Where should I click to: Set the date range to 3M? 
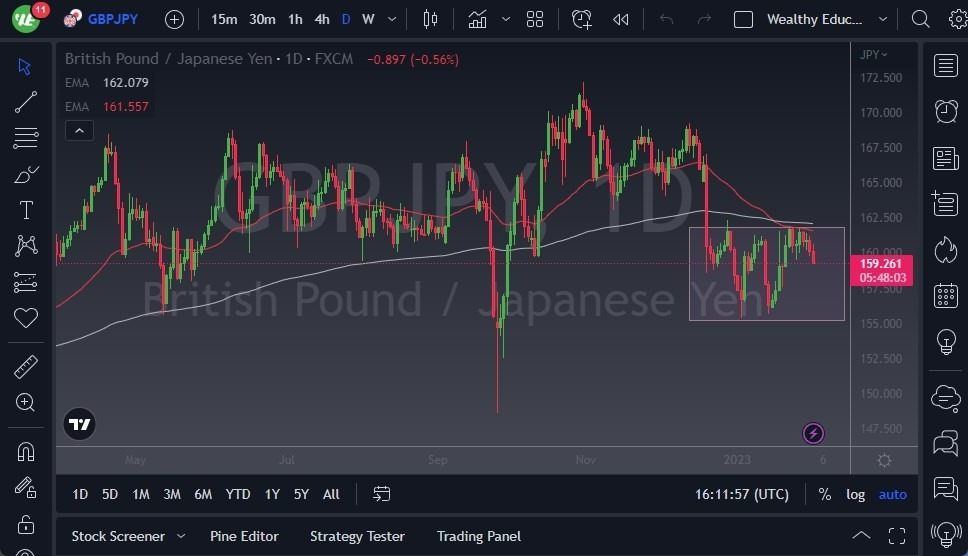172,494
